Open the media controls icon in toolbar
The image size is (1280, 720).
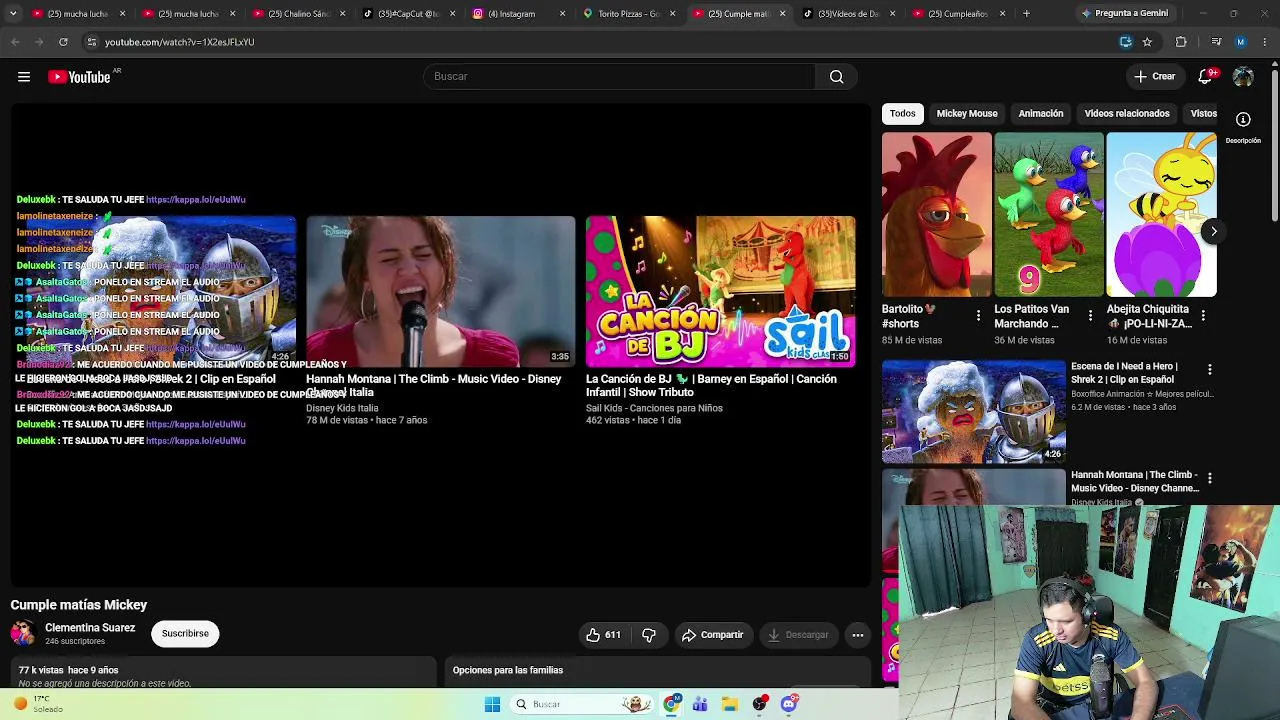pyautogui.click(x=1216, y=42)
